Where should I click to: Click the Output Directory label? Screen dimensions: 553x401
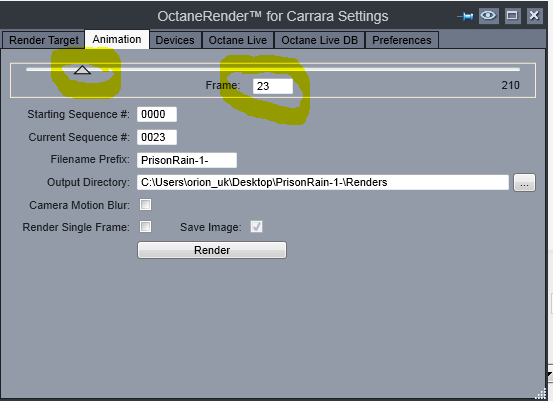(88, 182)
